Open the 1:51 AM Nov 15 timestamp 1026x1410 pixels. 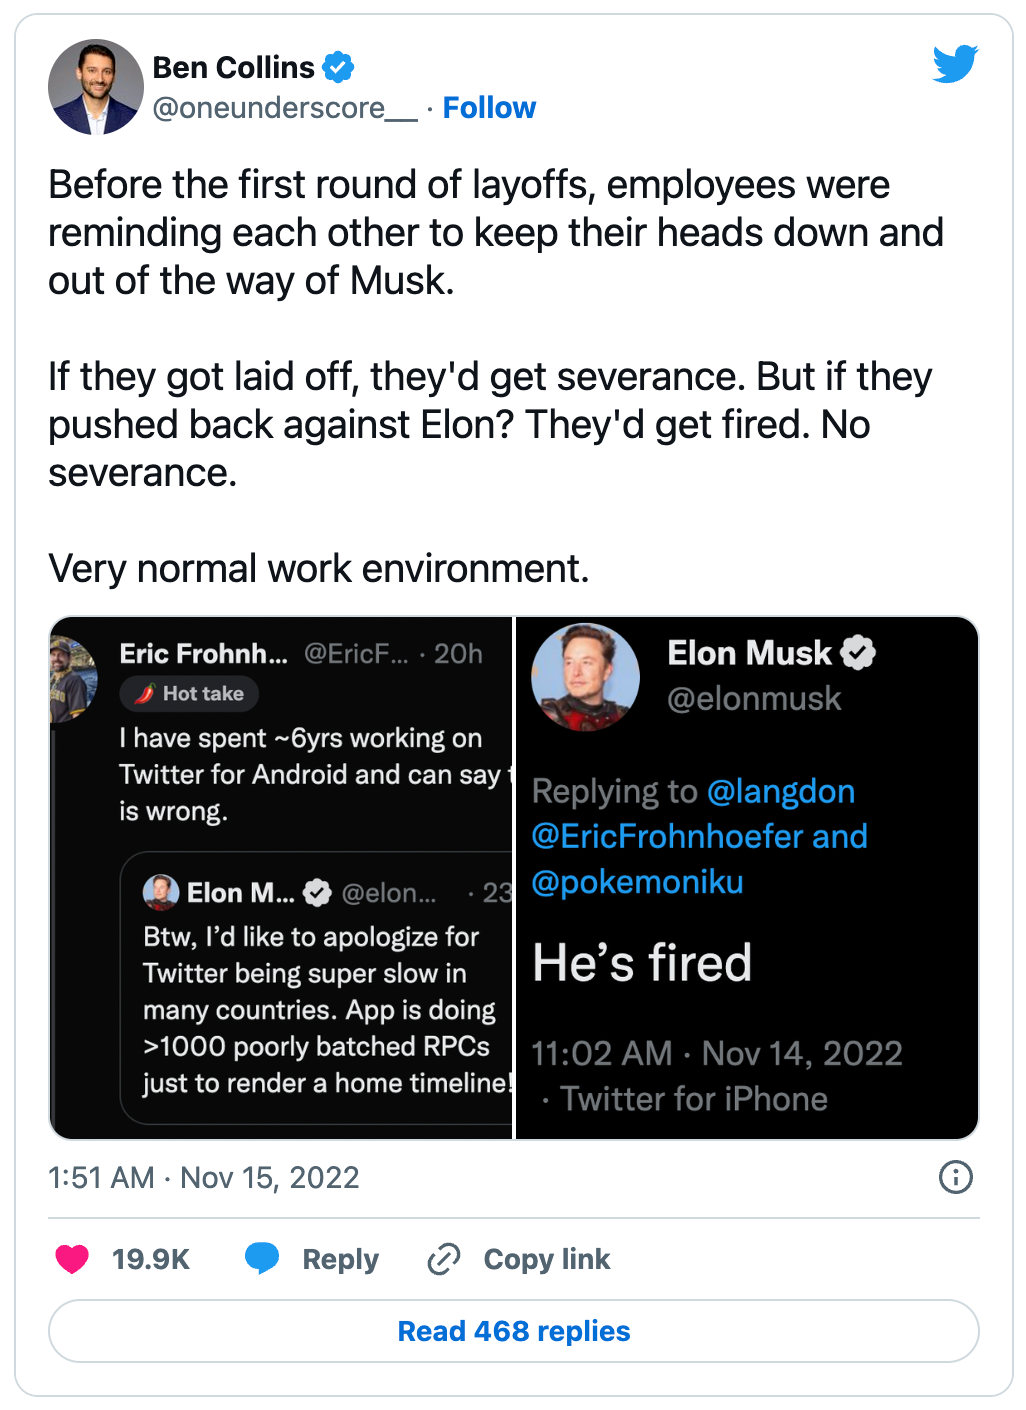click(x=203, y=1178)
